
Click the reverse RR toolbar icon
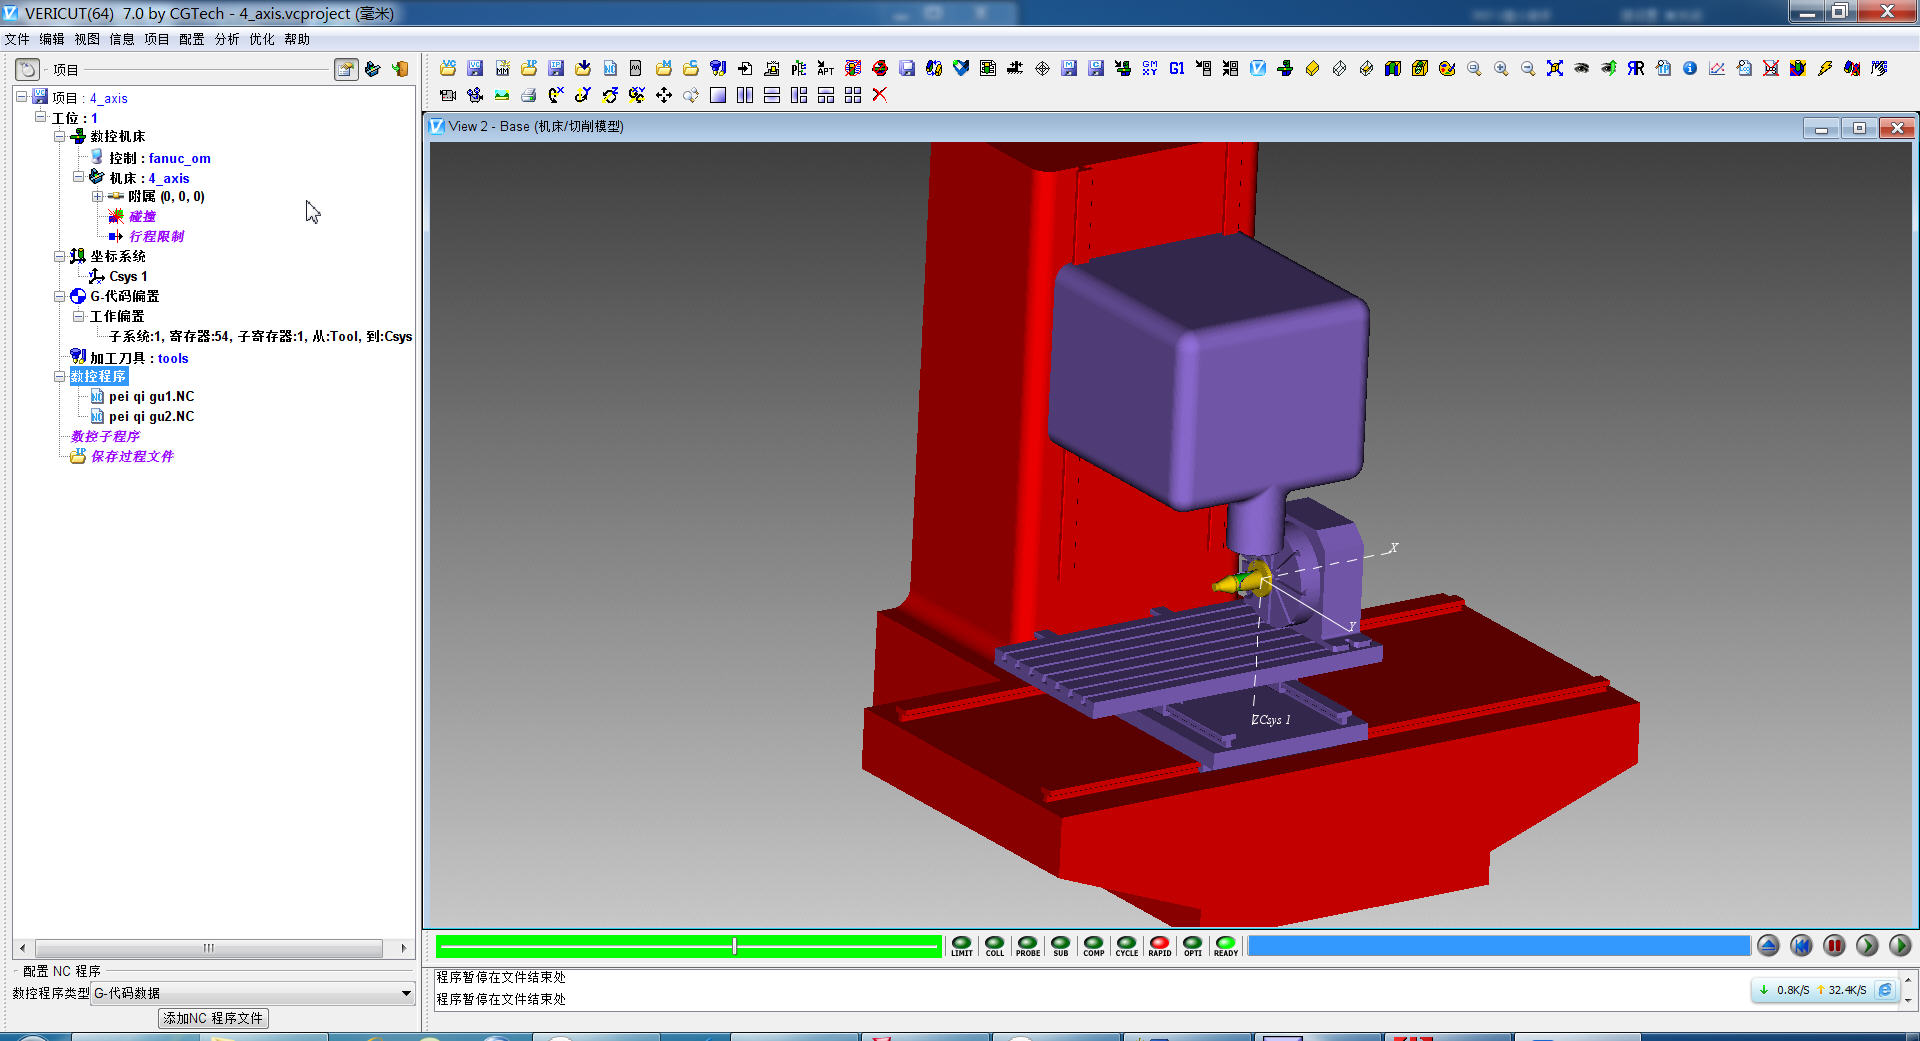(1636, 68)
